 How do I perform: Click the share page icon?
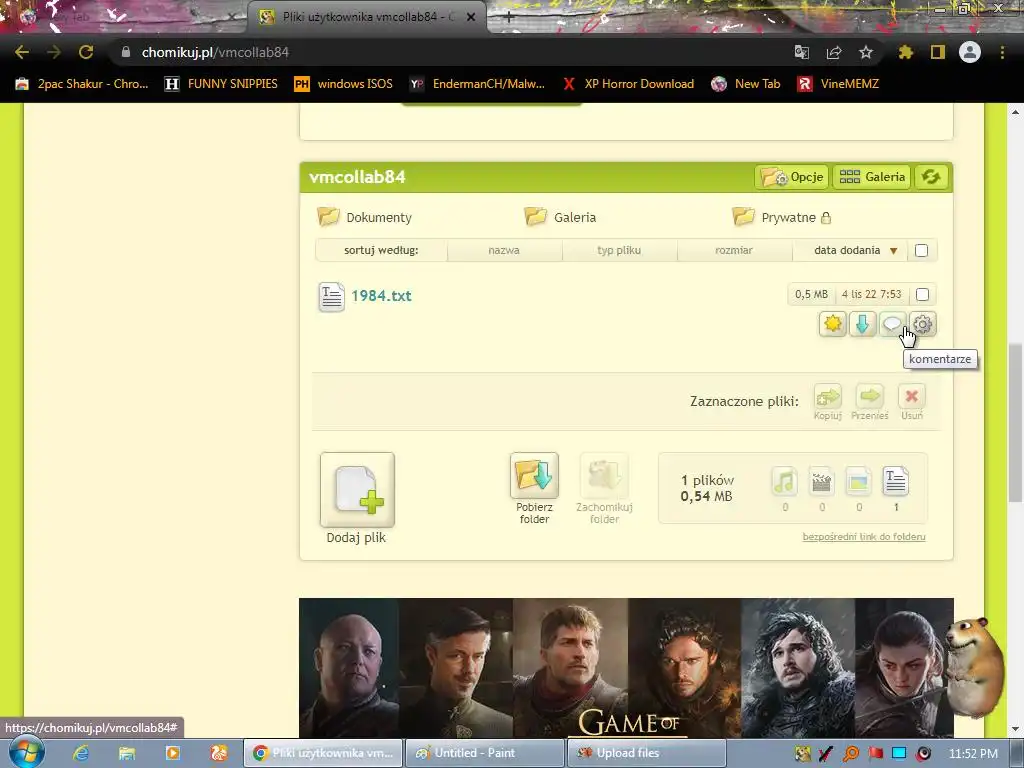(x=834, y=52)
